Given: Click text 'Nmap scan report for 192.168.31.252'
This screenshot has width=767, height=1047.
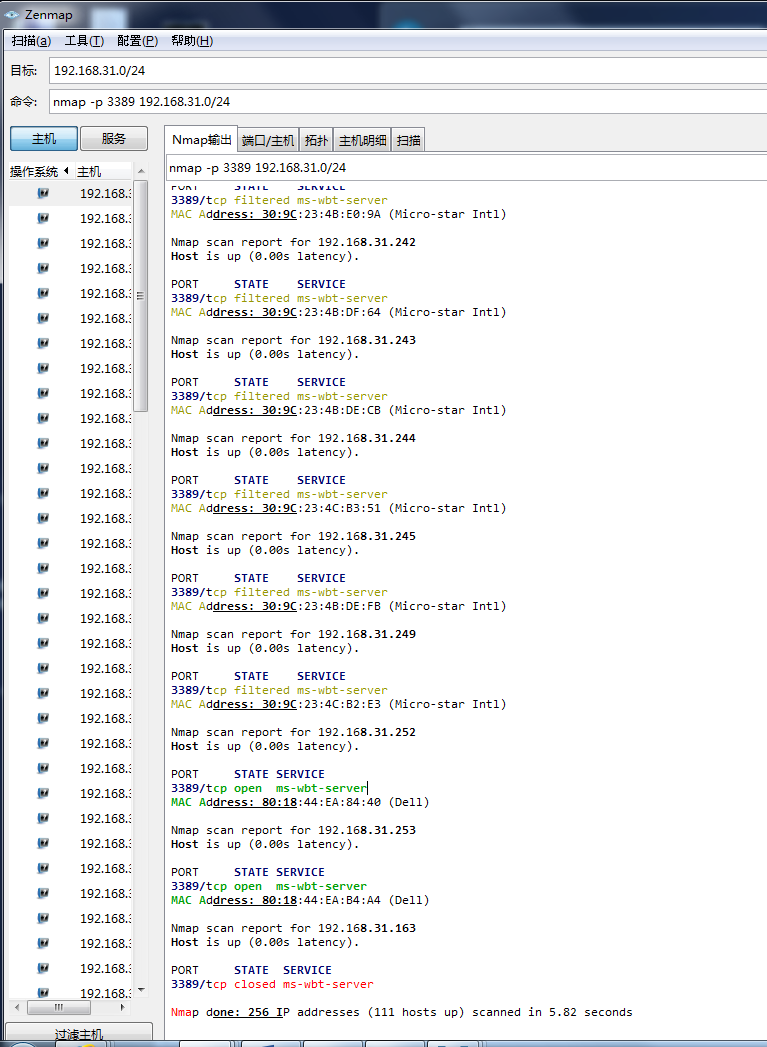Looking at the screenshot, I should click(293, 732).
